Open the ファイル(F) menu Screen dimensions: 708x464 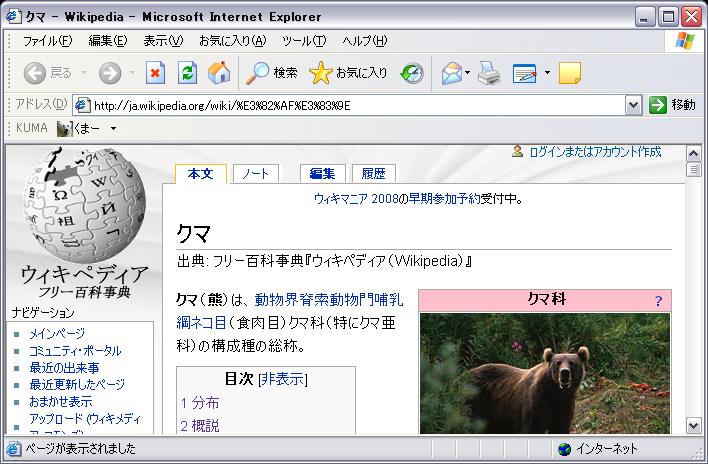[x=47, y=41]
